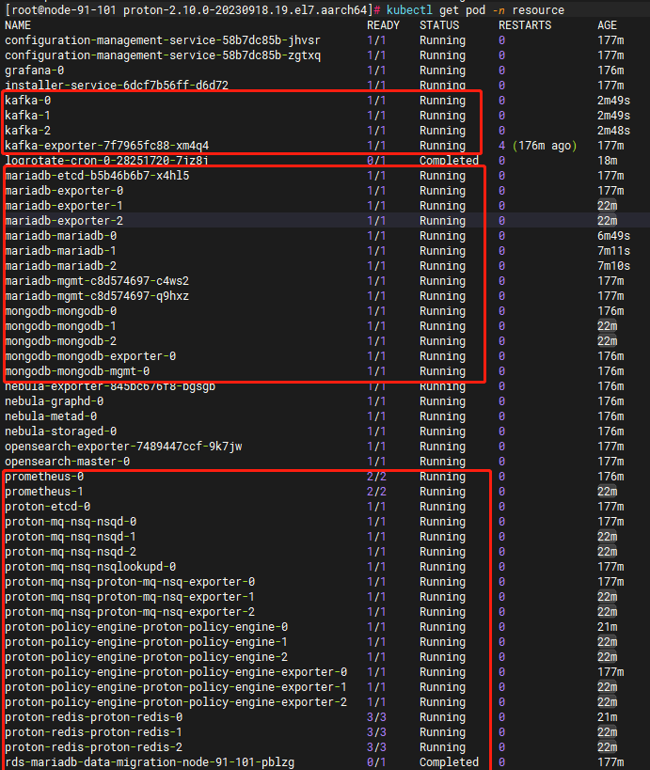Select the highlighted mariadb-exporter-2 row name

tap(64, 220)
